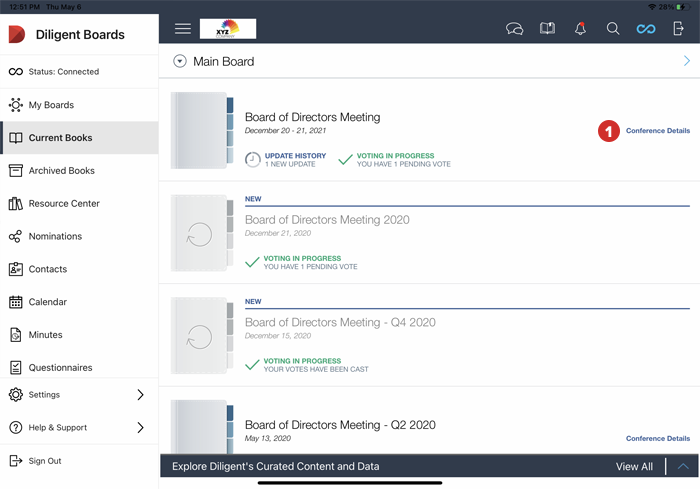
Task: Expand Help & Support chevron
Action: click(140, 428)
